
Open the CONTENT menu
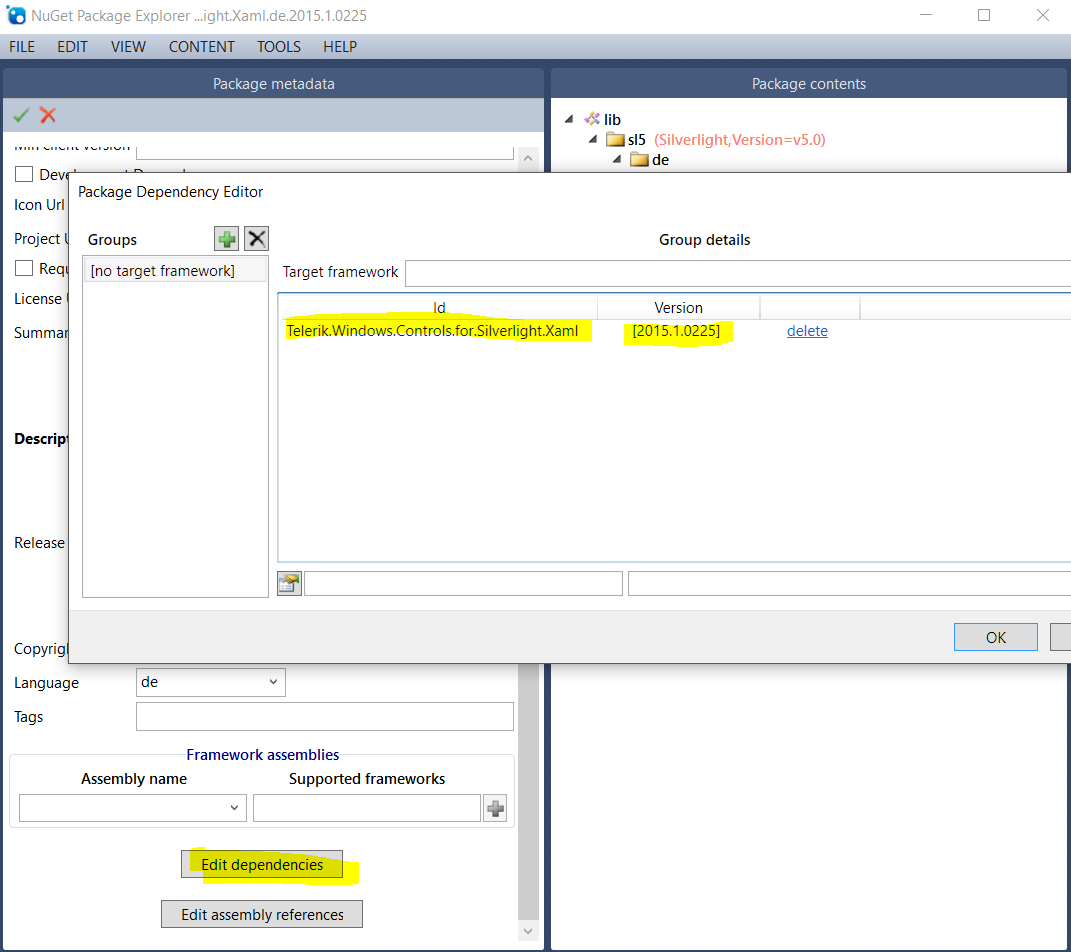coord(201,46)
